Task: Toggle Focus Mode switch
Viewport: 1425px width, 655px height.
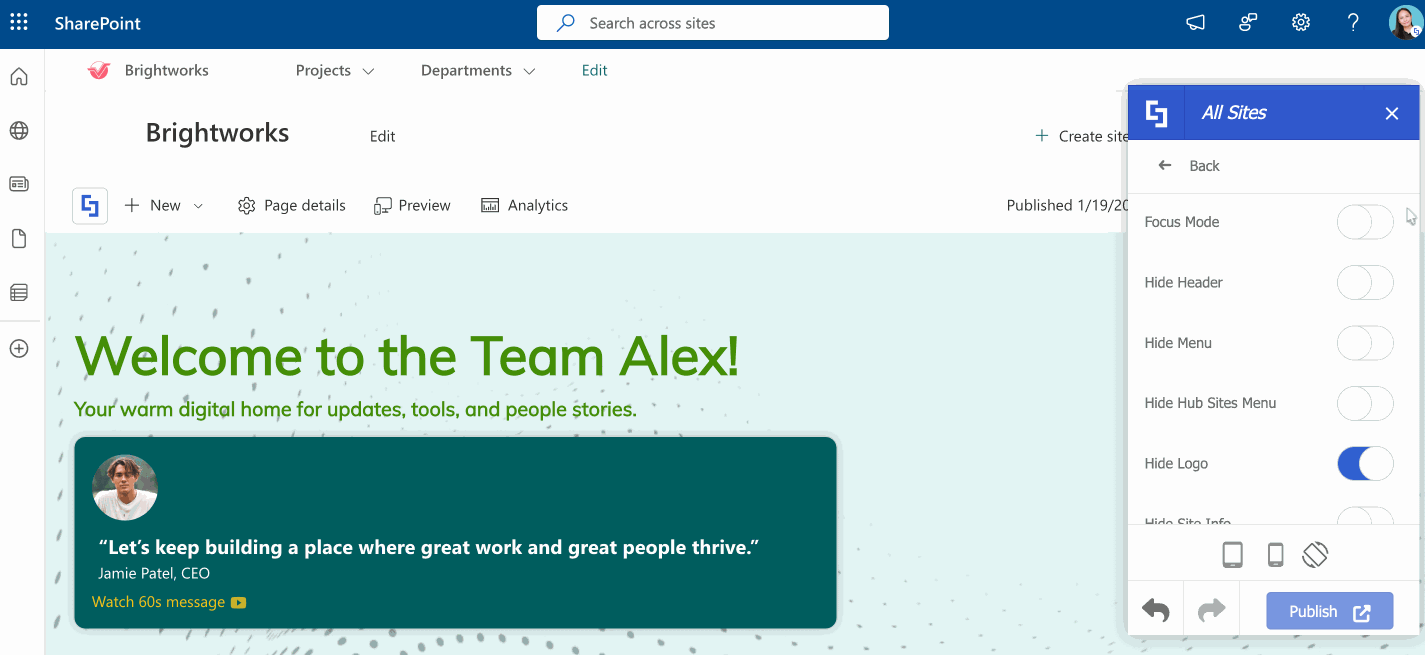Action: (1365, 222)
